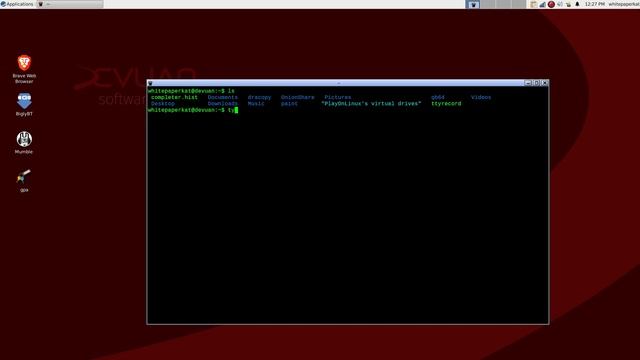
Task: Open the whitepaperkat user menu
Action: (x=624, y=4)
